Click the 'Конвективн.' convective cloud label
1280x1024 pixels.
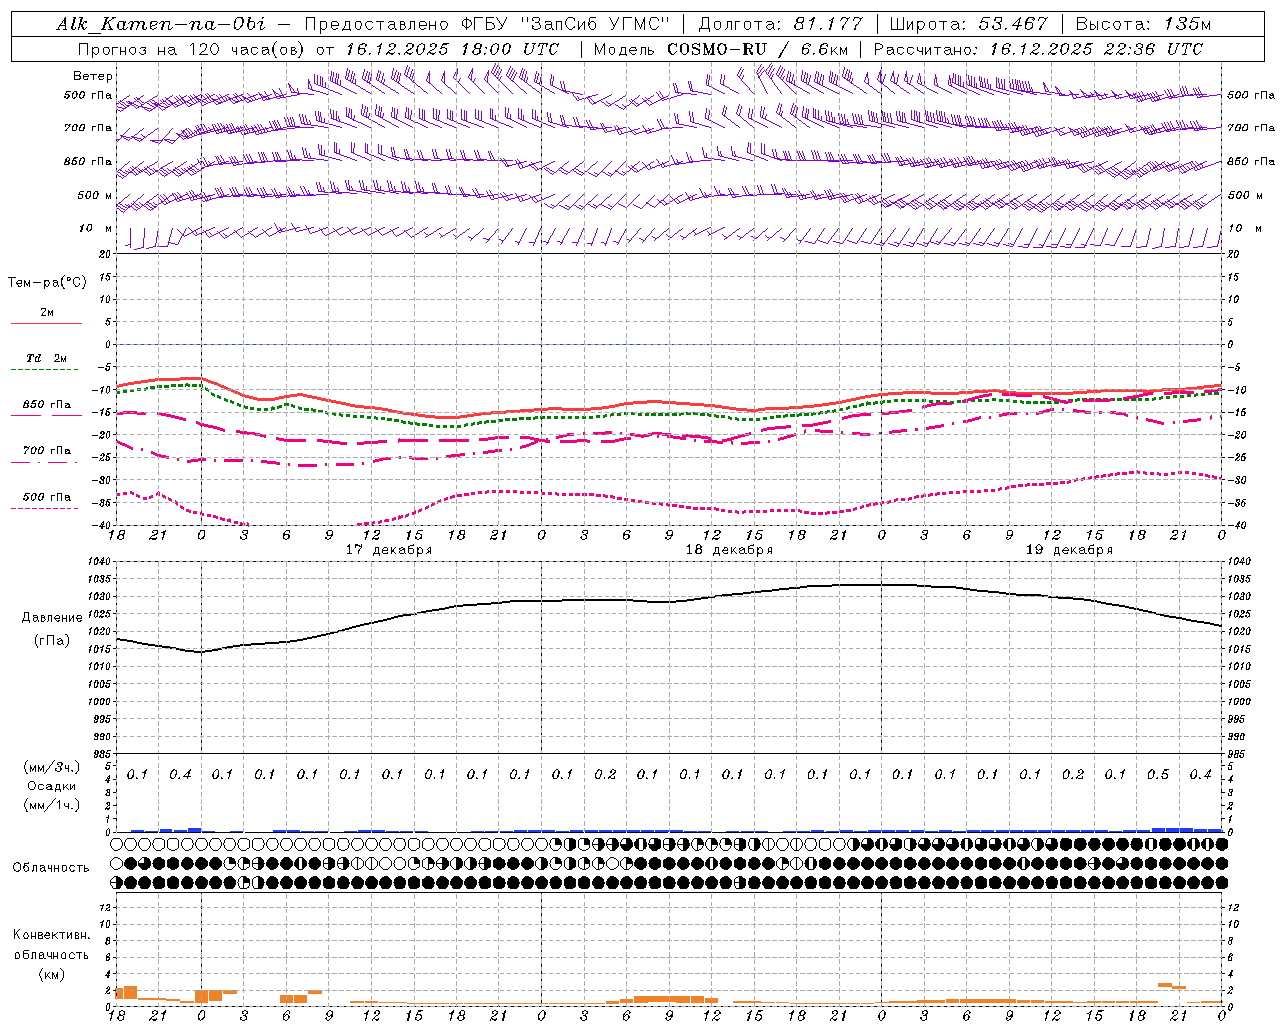coord(51,935)
